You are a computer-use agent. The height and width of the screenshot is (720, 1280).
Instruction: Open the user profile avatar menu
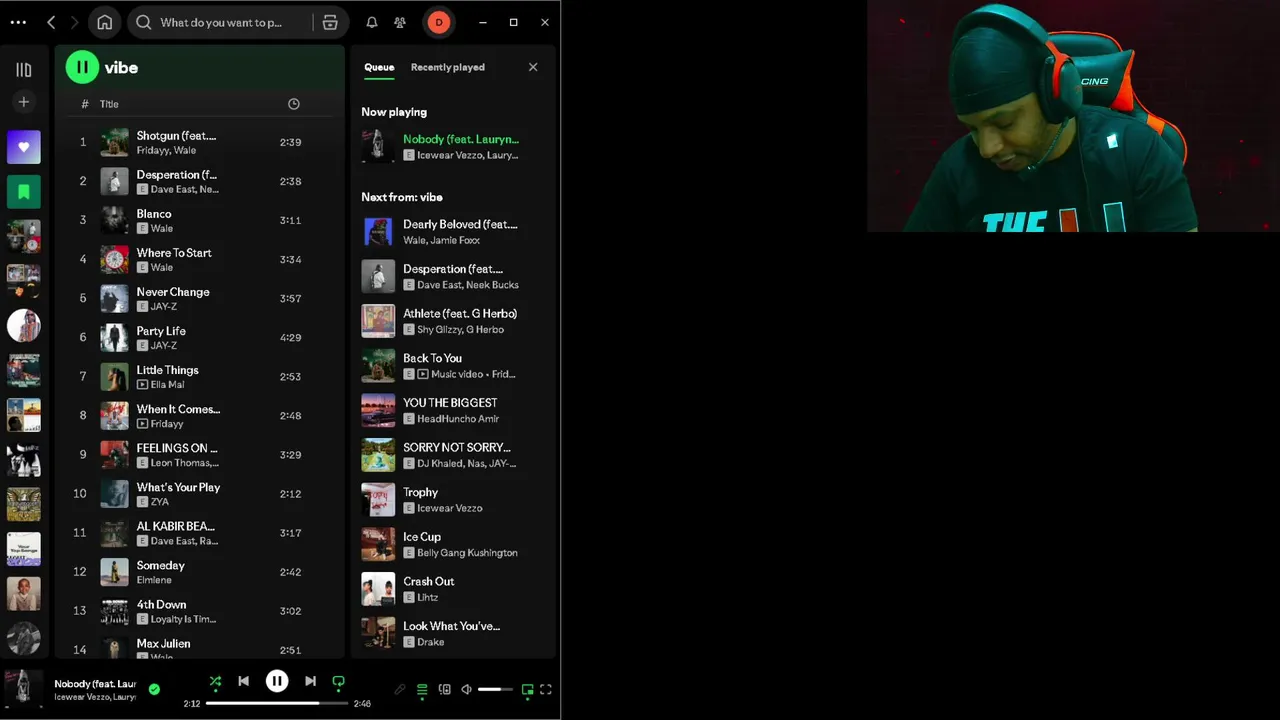(x=438, y=22)
